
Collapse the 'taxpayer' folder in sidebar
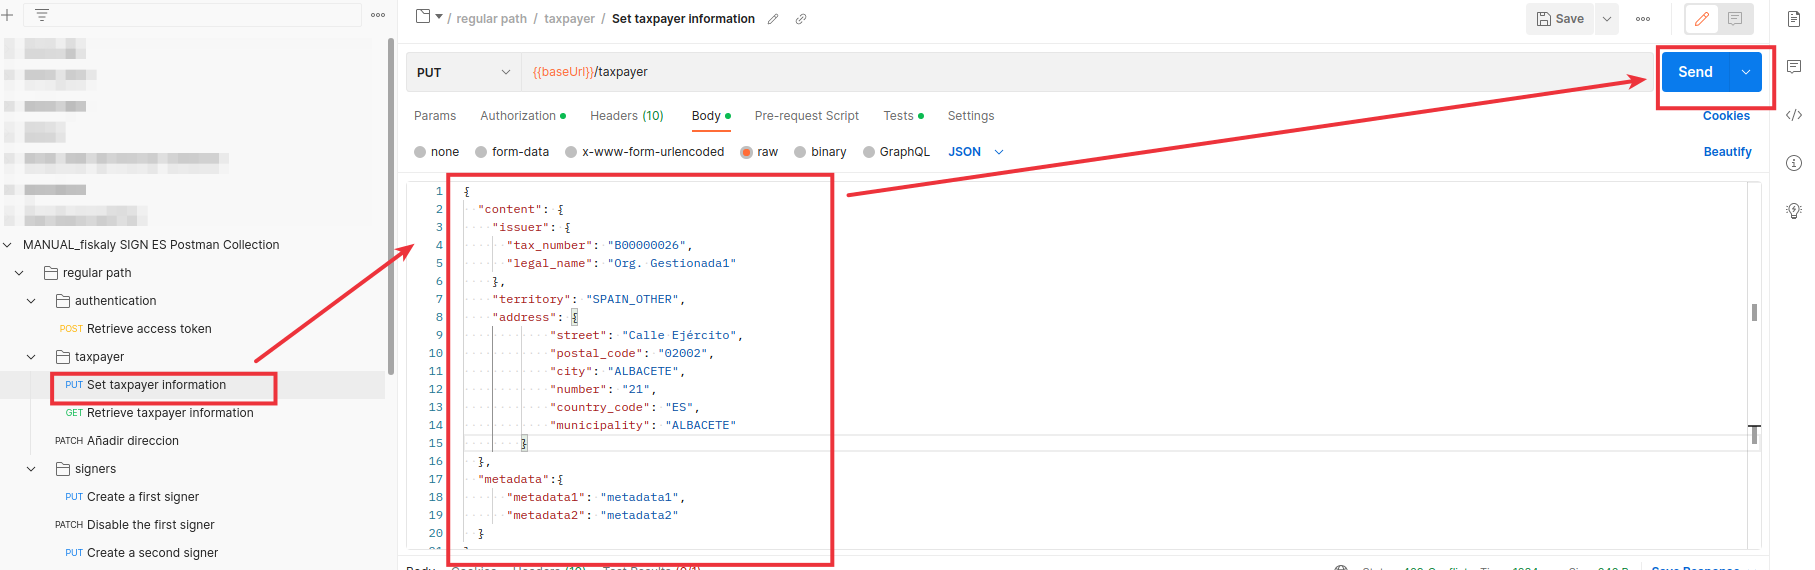(x=31, y=357)
